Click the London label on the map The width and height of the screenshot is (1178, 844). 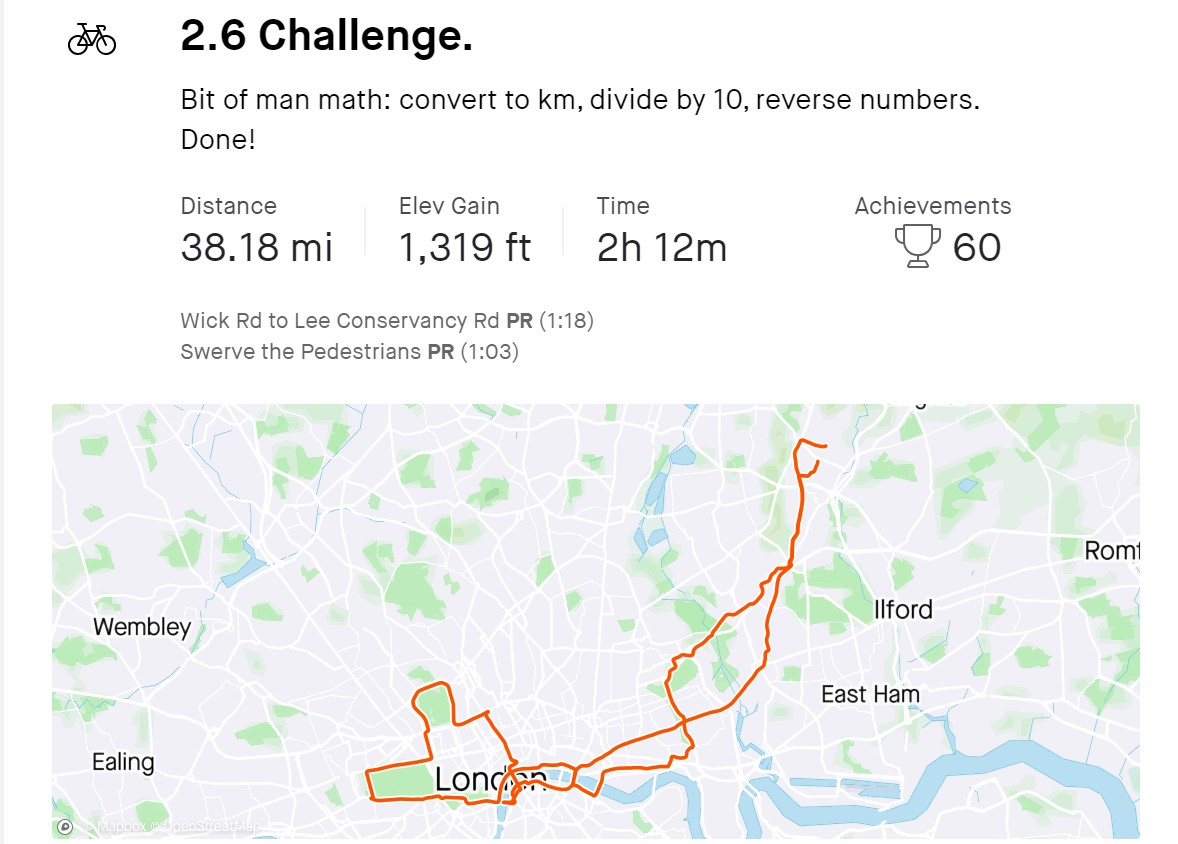tap(490, 780)
